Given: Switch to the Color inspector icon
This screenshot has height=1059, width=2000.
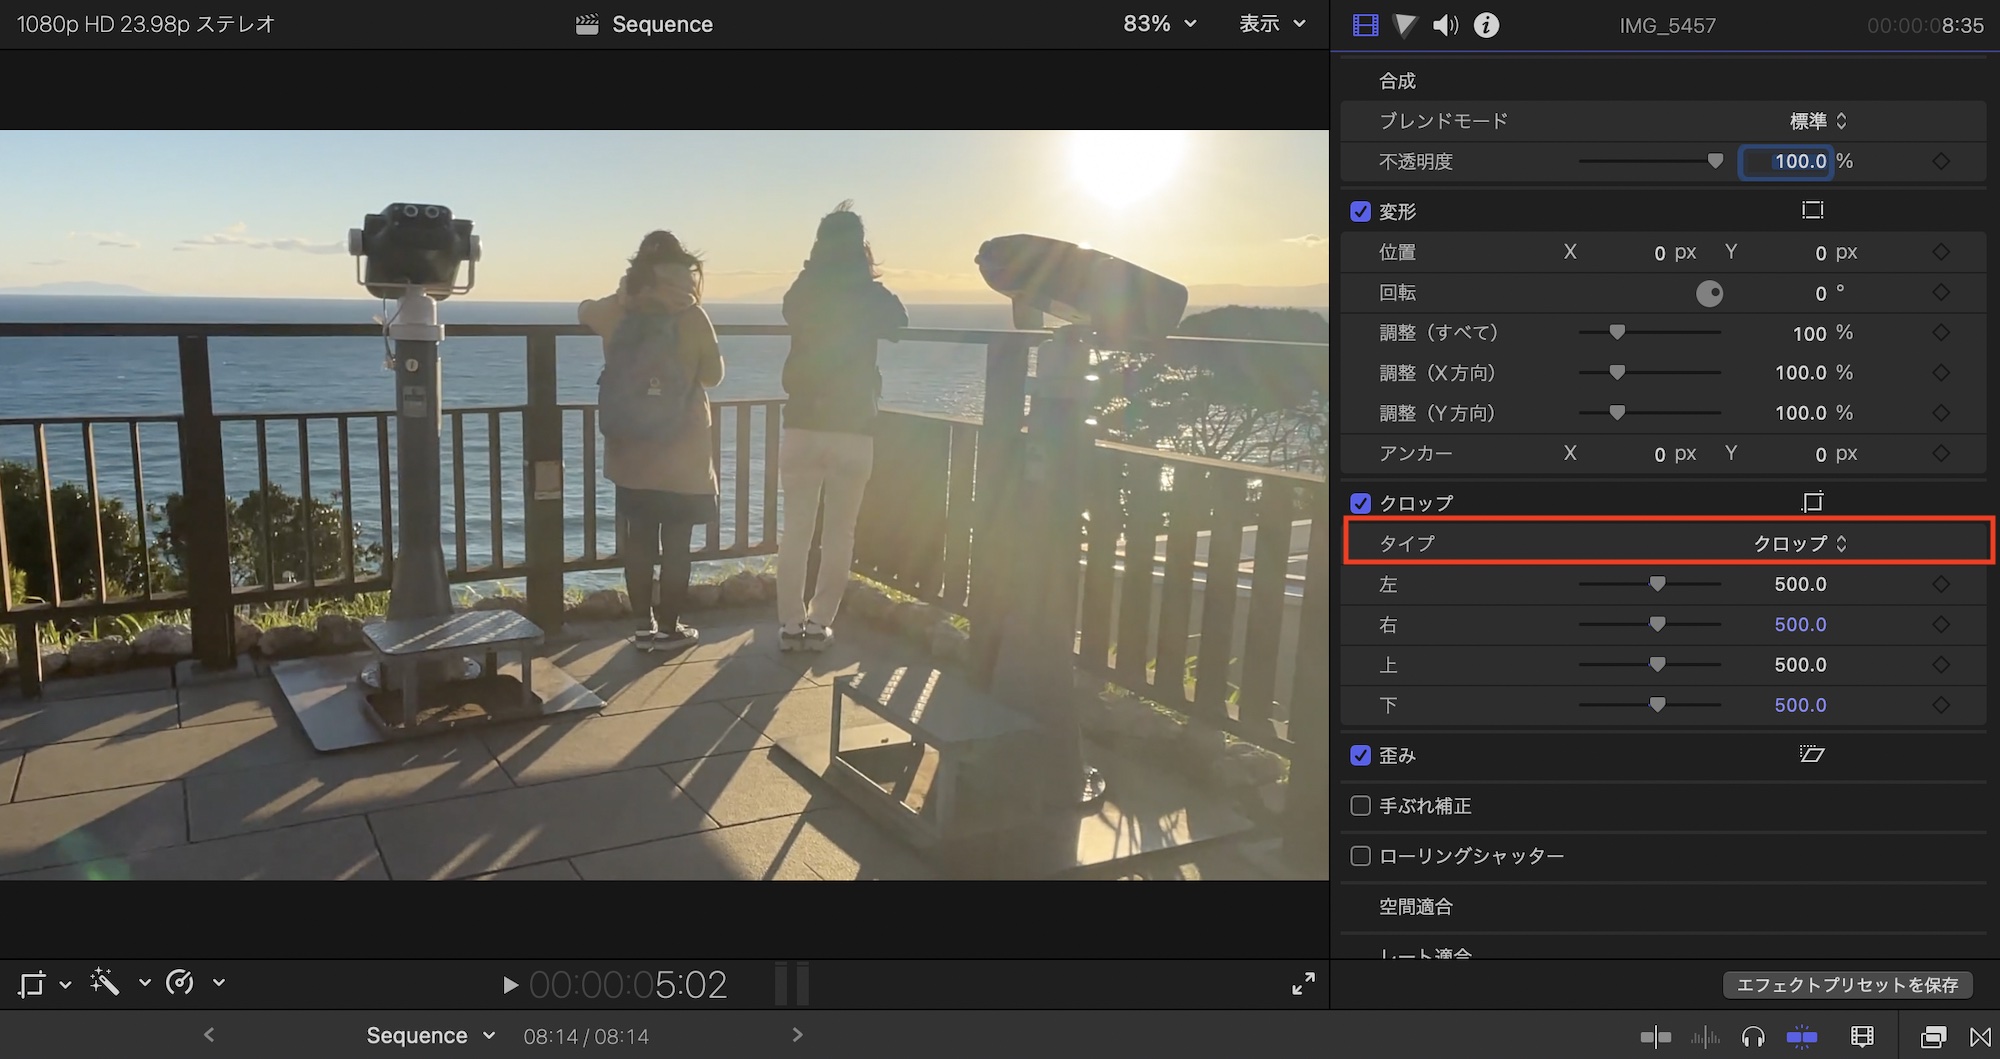Looking at the screenshot, I should (1405, 25).
